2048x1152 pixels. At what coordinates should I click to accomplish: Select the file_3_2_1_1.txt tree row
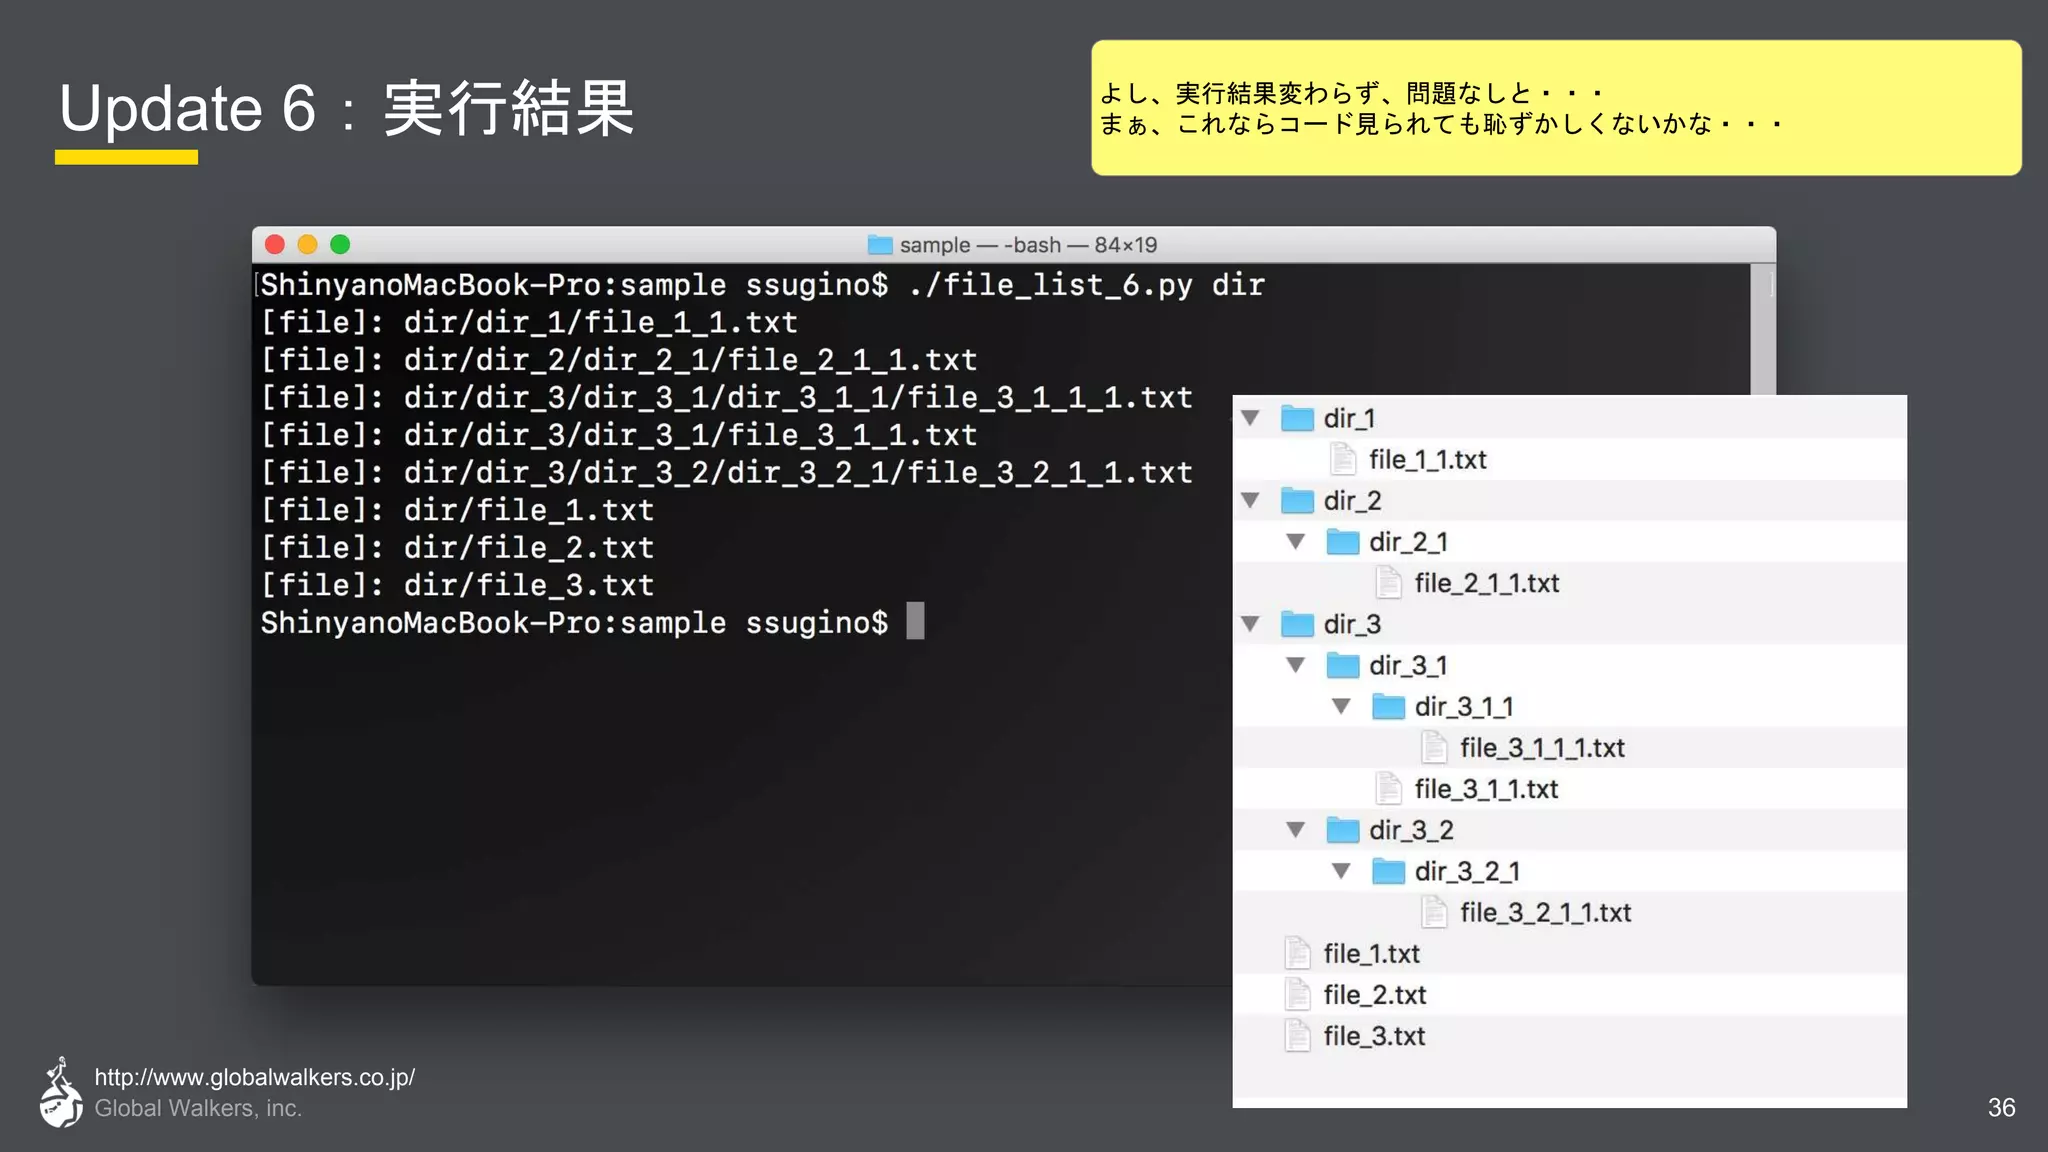pos(1545,913)
